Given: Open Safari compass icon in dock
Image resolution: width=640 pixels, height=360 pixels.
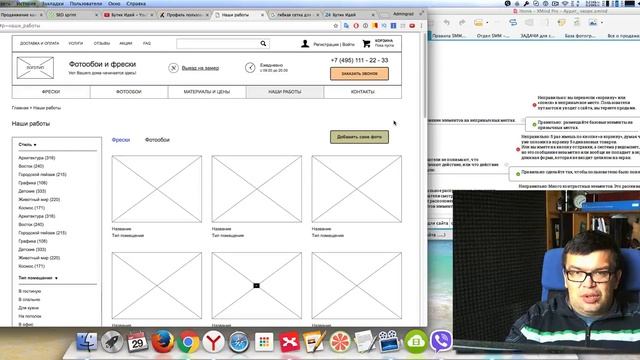Looking at the screenshot, I should point(239,342).
